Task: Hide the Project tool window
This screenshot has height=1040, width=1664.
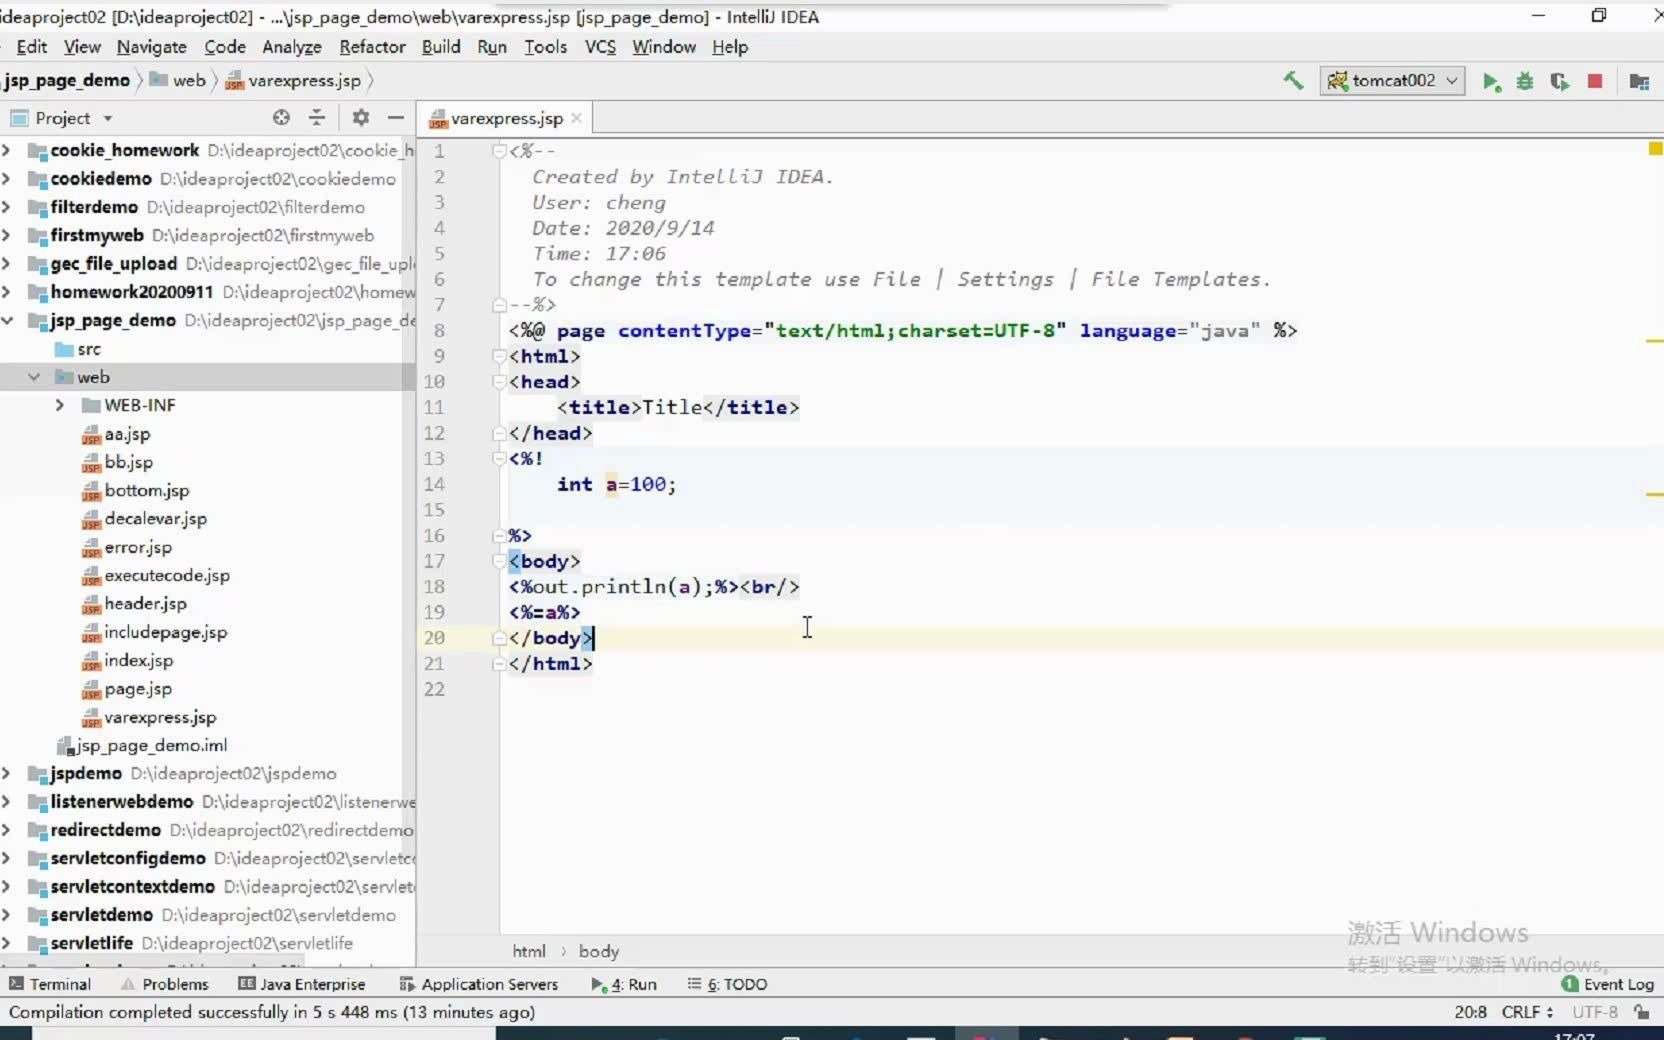Action: (396, 118)
